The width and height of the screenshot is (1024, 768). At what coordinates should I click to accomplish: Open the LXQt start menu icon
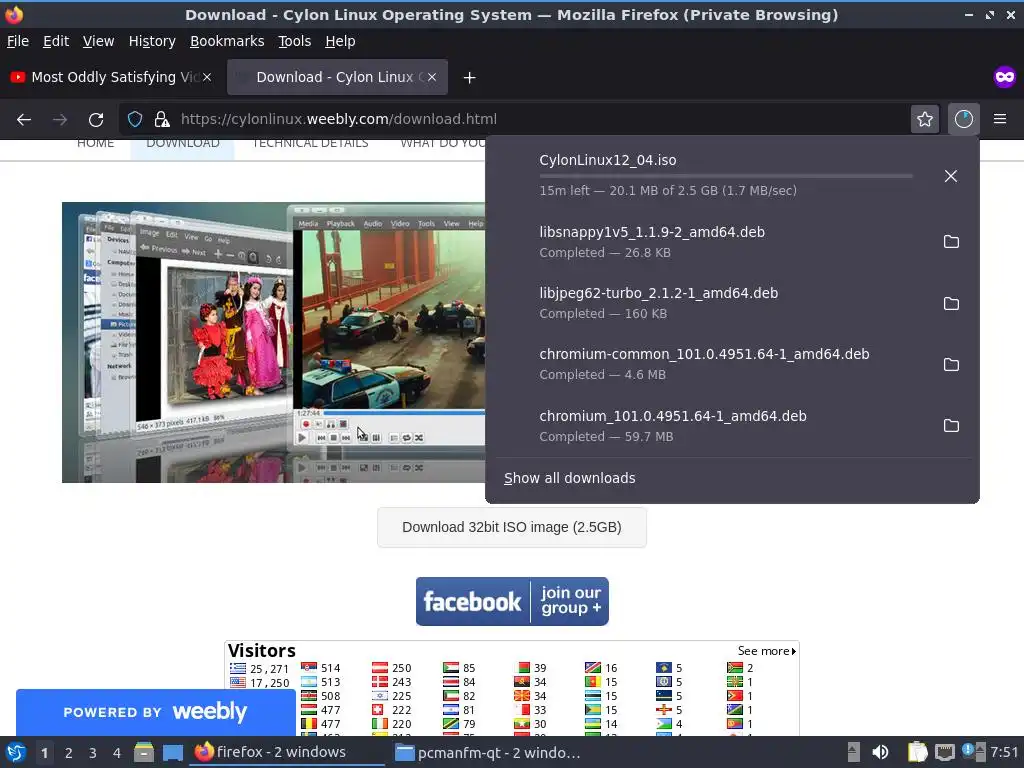15,752
